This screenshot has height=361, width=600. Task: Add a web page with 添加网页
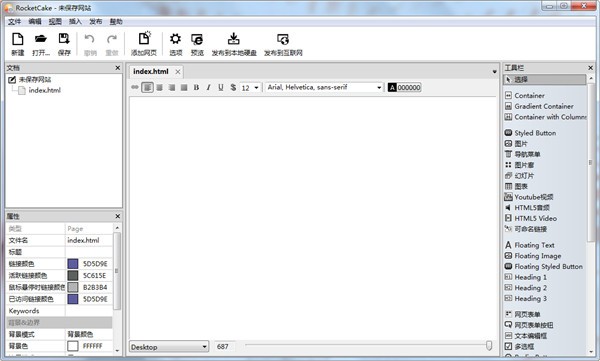144,44
